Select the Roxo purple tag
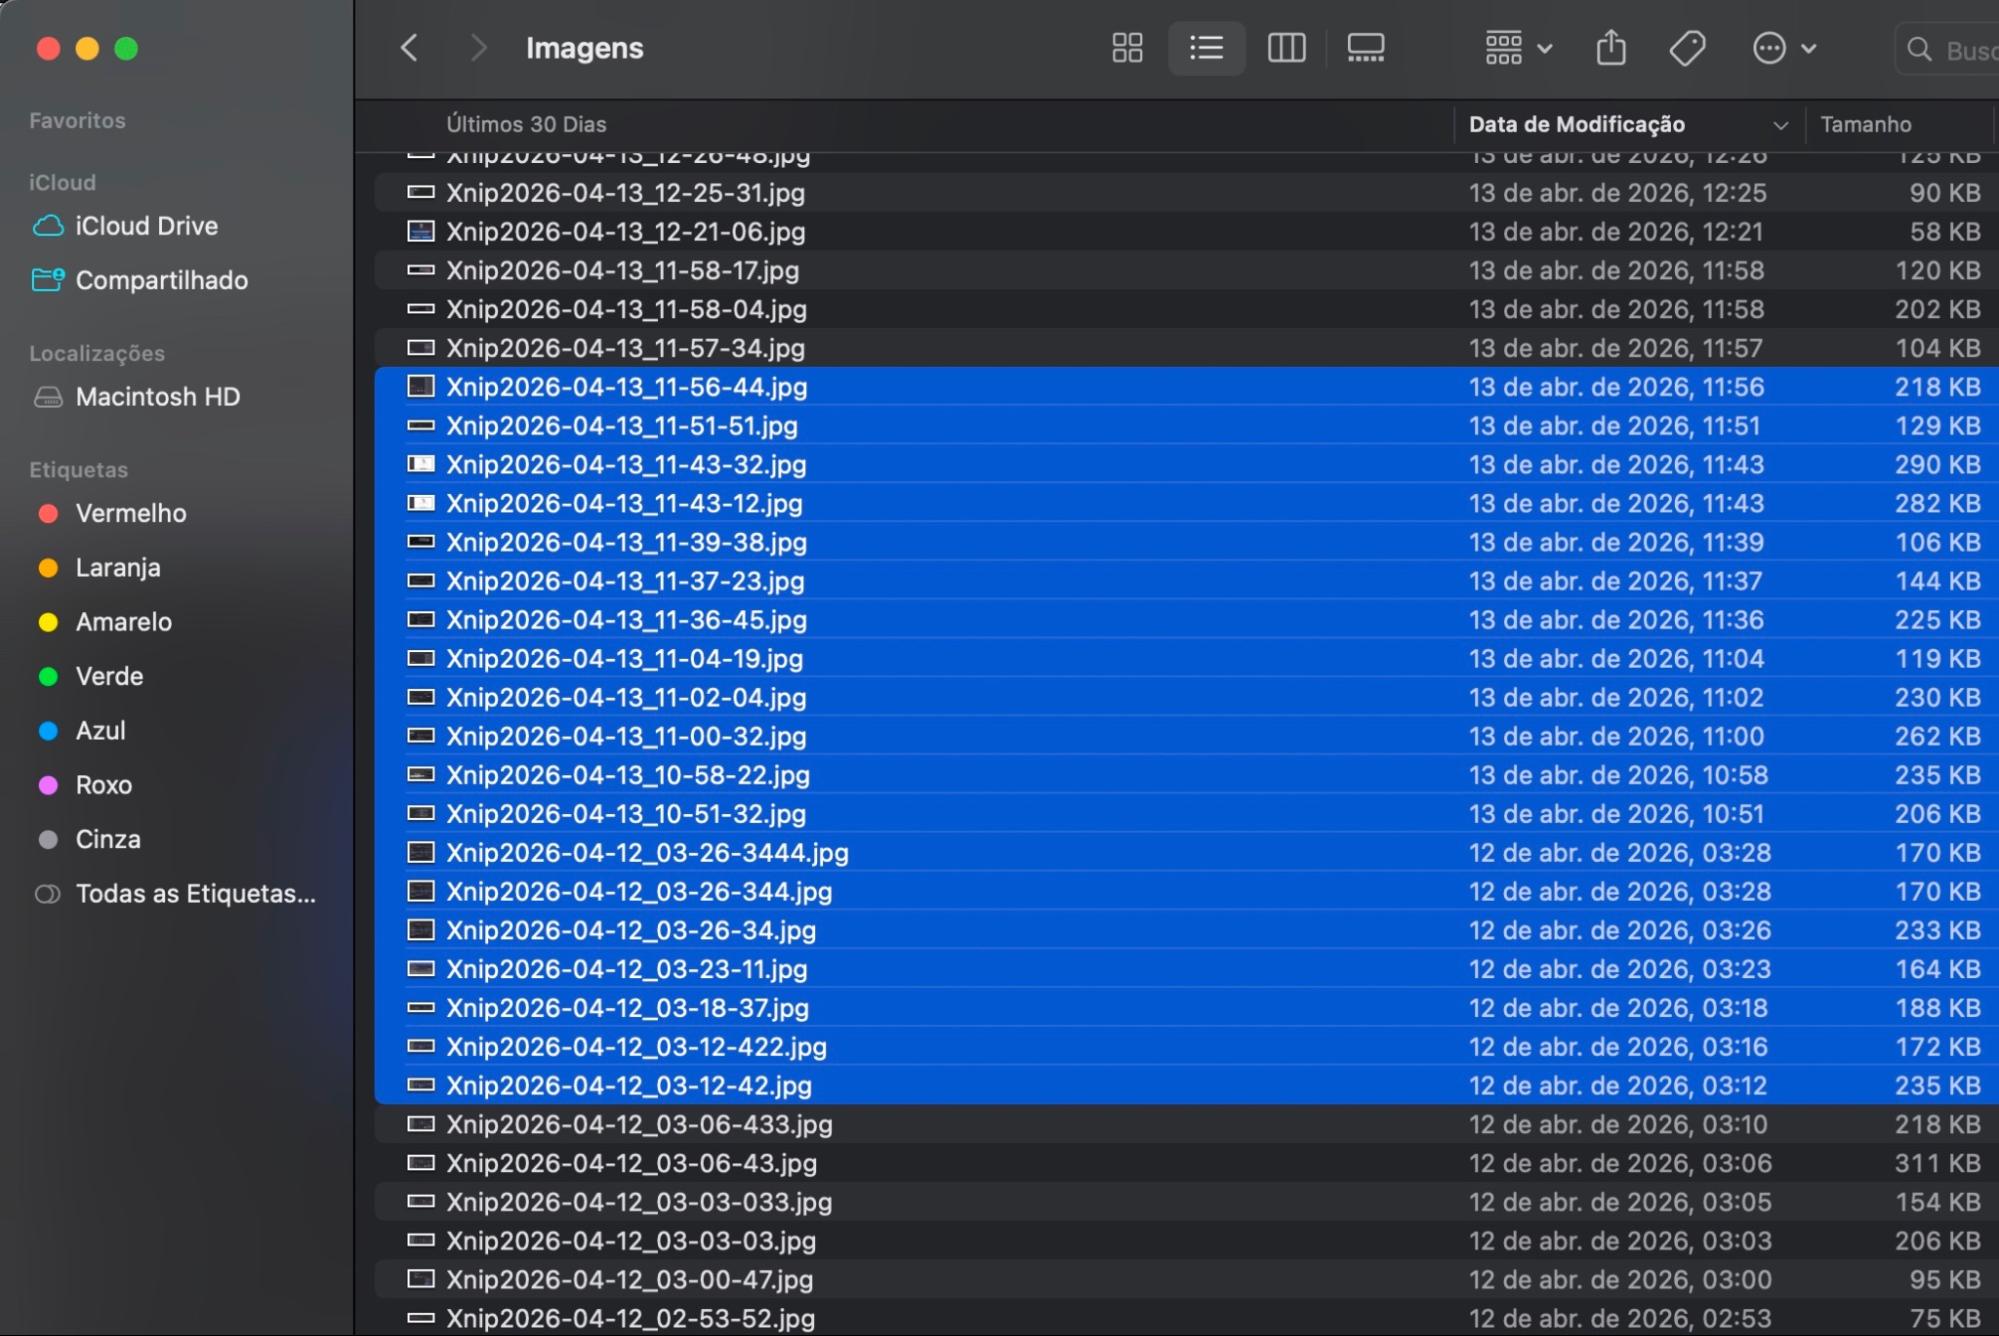Screen dimensions: 1999x1336 [84, 785]
